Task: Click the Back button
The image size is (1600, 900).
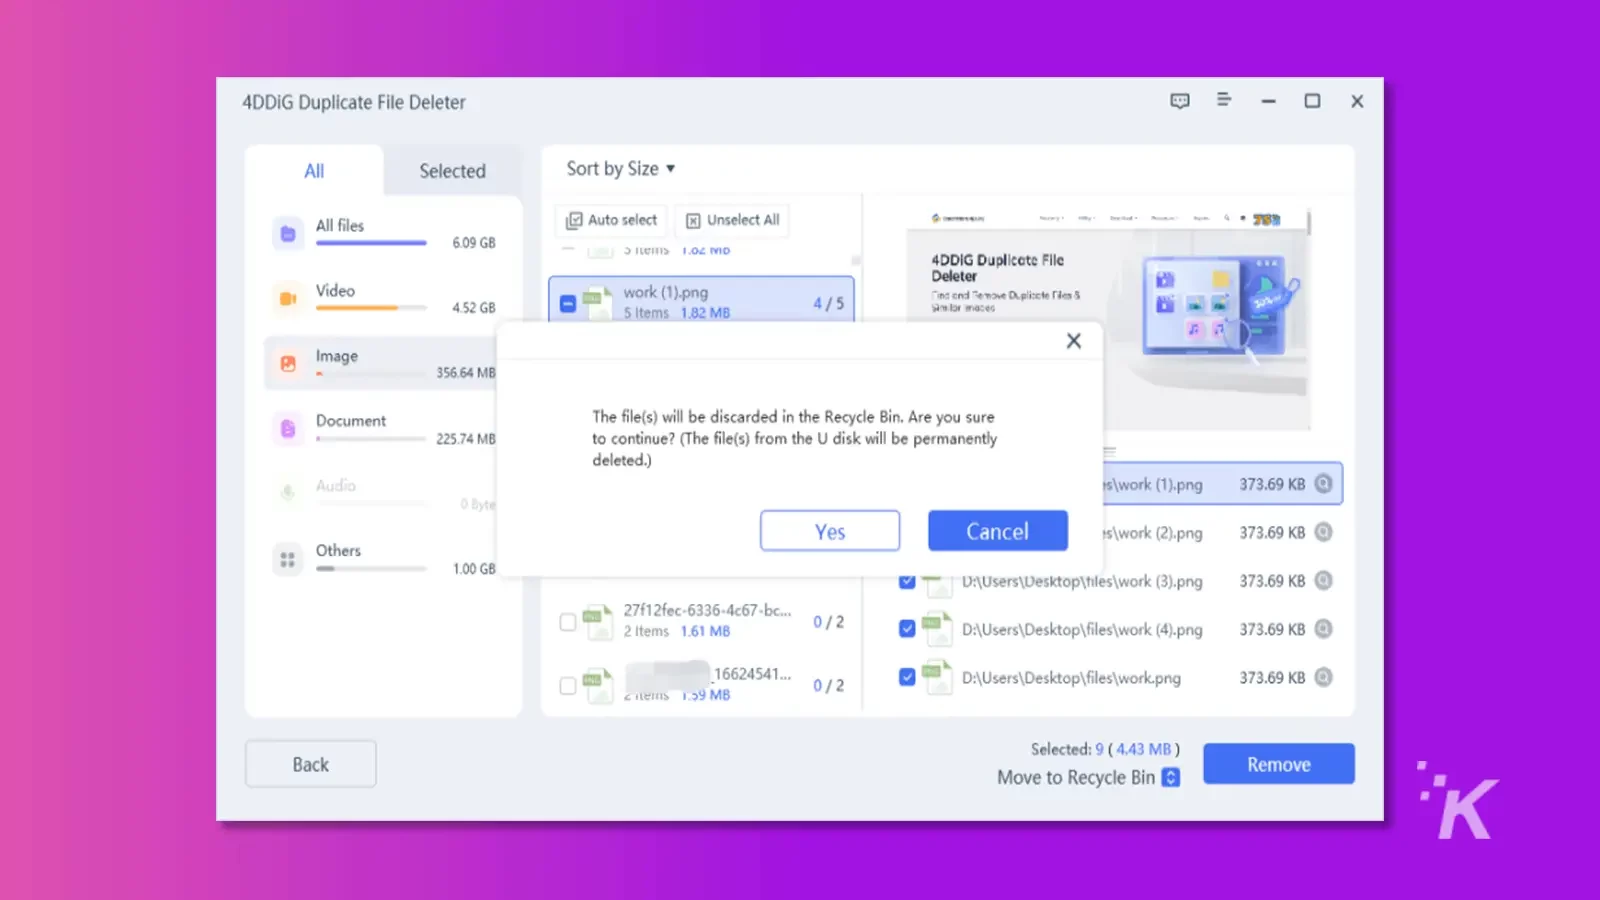Action: [x=311, y=764]
